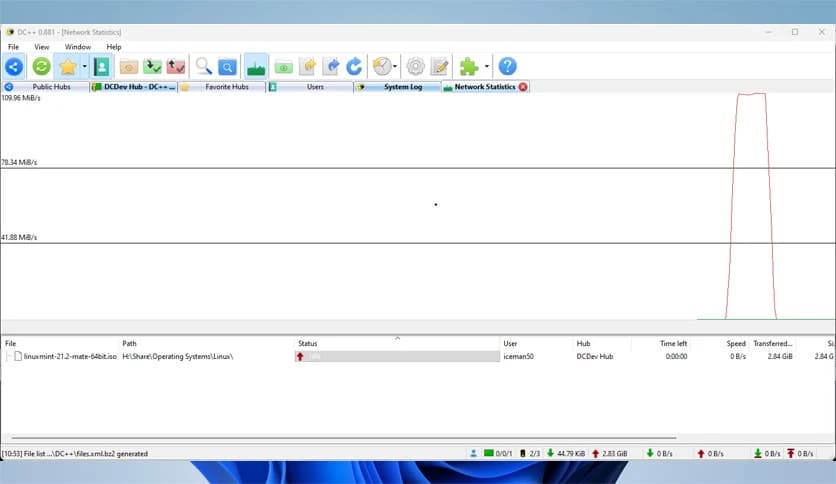
Task: Sort transfers by the Time left column header
Action: [661, 344]
